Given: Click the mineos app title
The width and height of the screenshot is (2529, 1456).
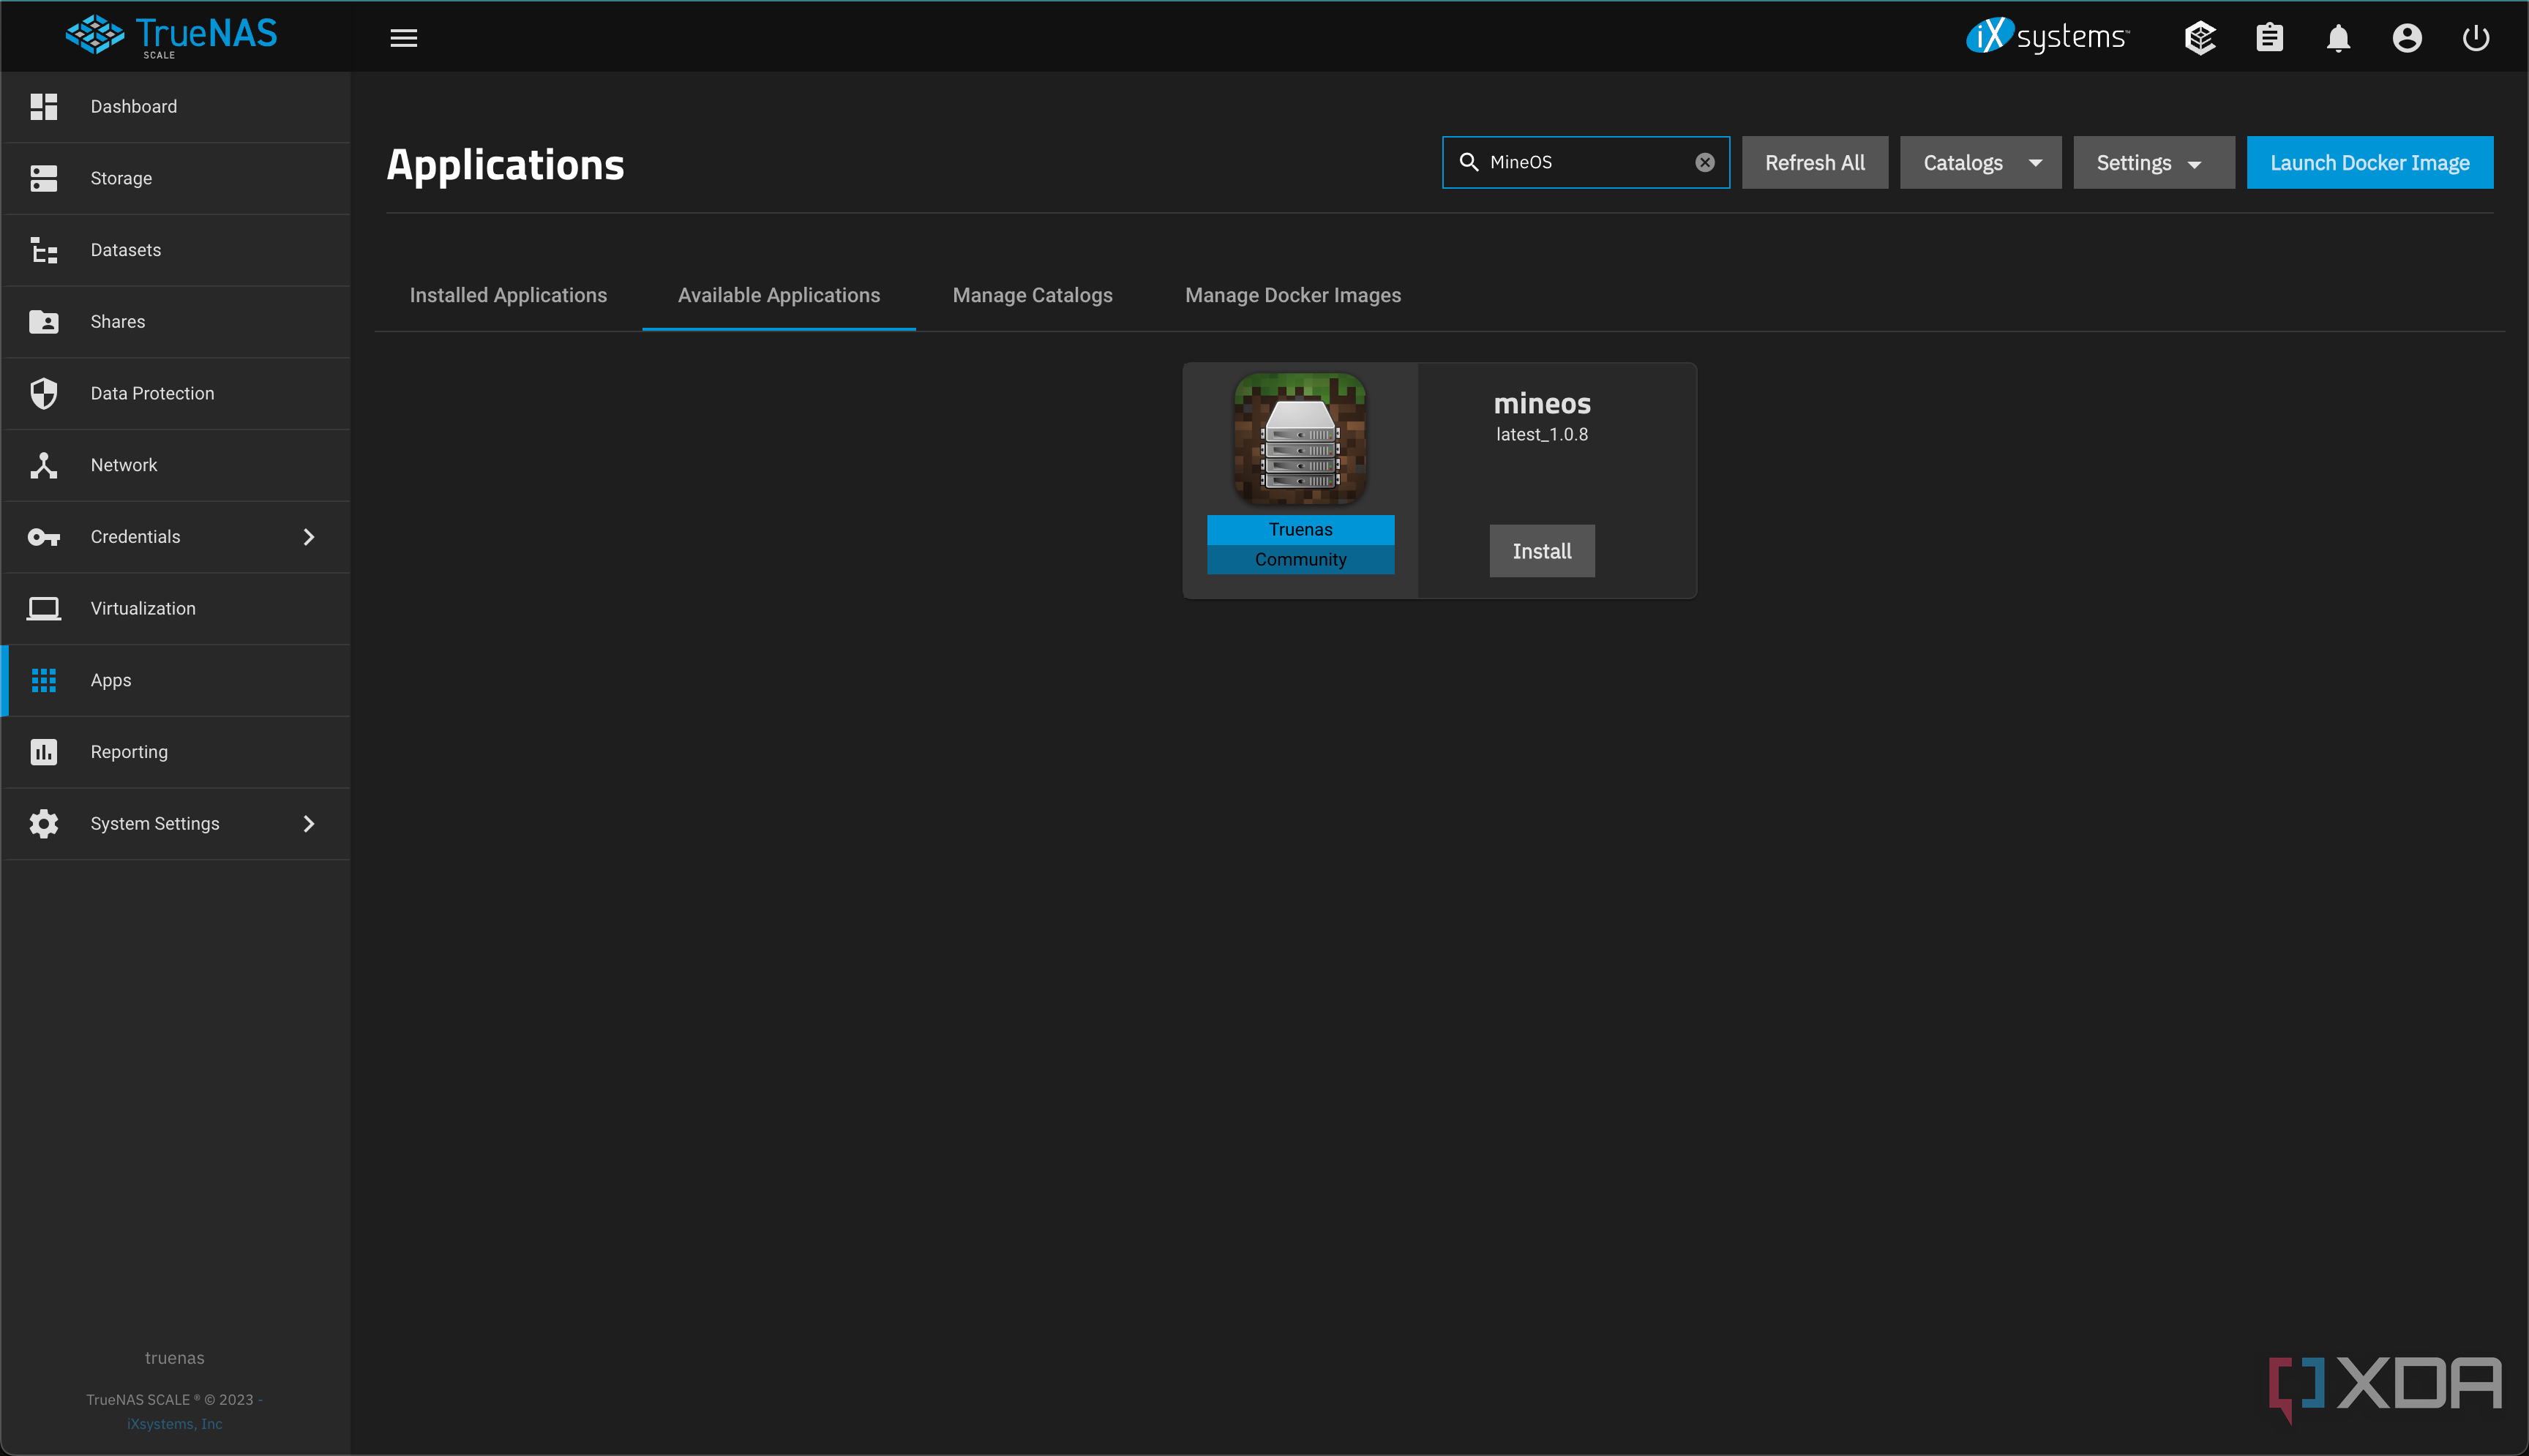Looking at the screenshot, I should [x=1542, y=404].
